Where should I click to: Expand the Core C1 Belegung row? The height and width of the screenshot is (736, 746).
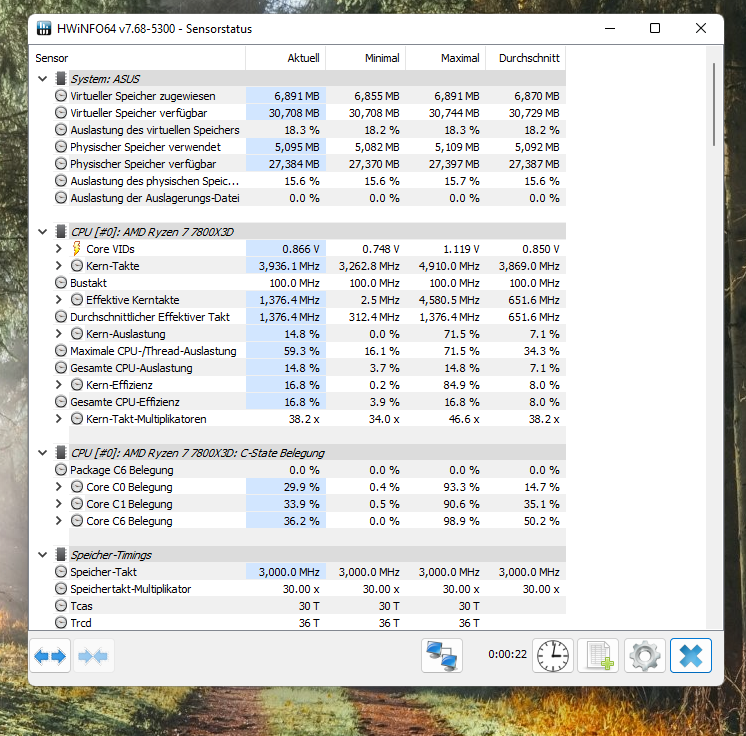pos(59,504)
